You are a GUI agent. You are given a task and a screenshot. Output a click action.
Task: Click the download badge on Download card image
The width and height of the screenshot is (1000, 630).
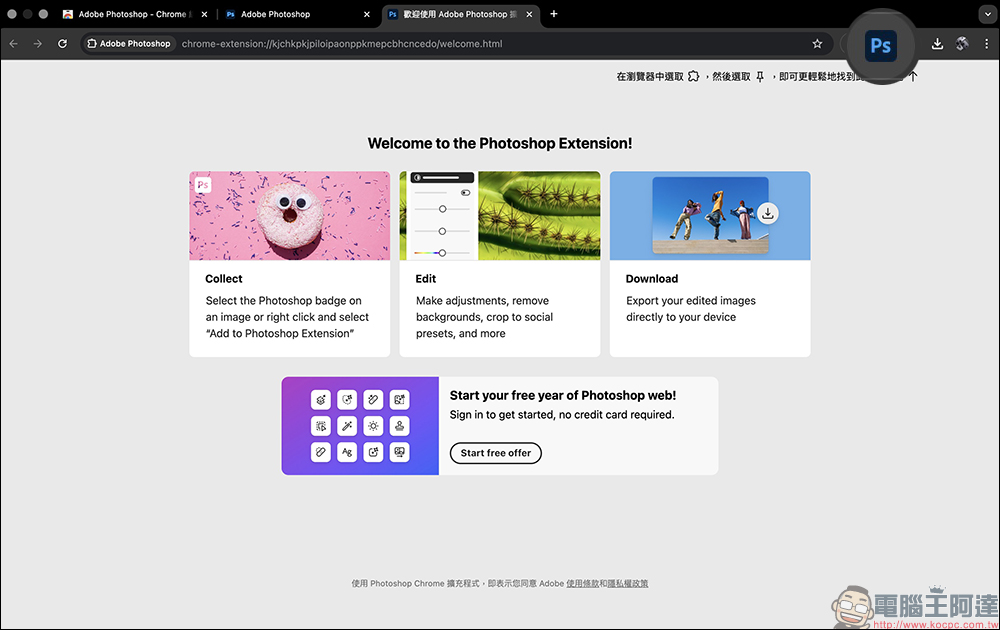pos(768,213)
